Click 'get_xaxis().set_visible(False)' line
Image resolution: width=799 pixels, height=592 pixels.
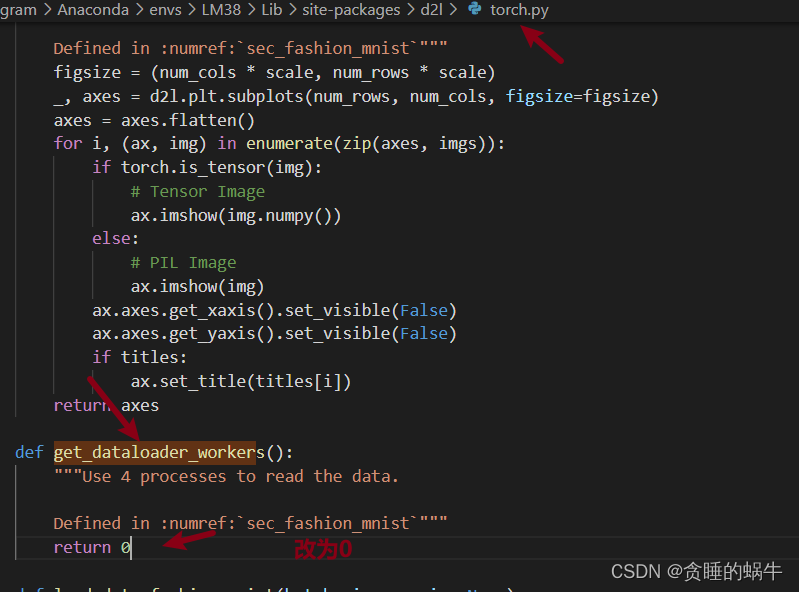tap(274, 310)
